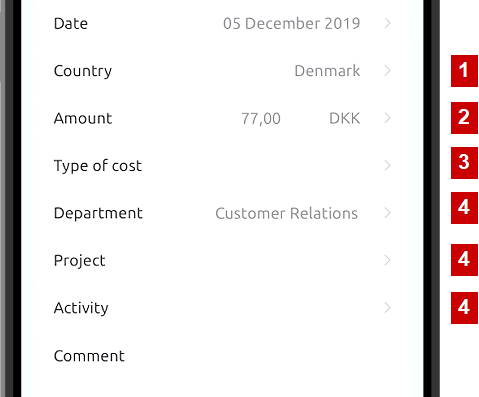
Task: Select the Customer Relations department value
Action: pos(287,213)
